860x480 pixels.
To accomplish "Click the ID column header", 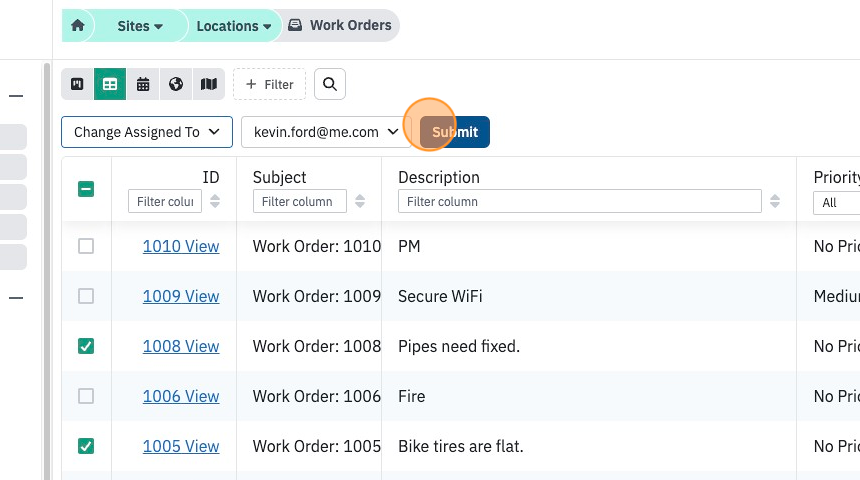I will (x=211, y=177).
